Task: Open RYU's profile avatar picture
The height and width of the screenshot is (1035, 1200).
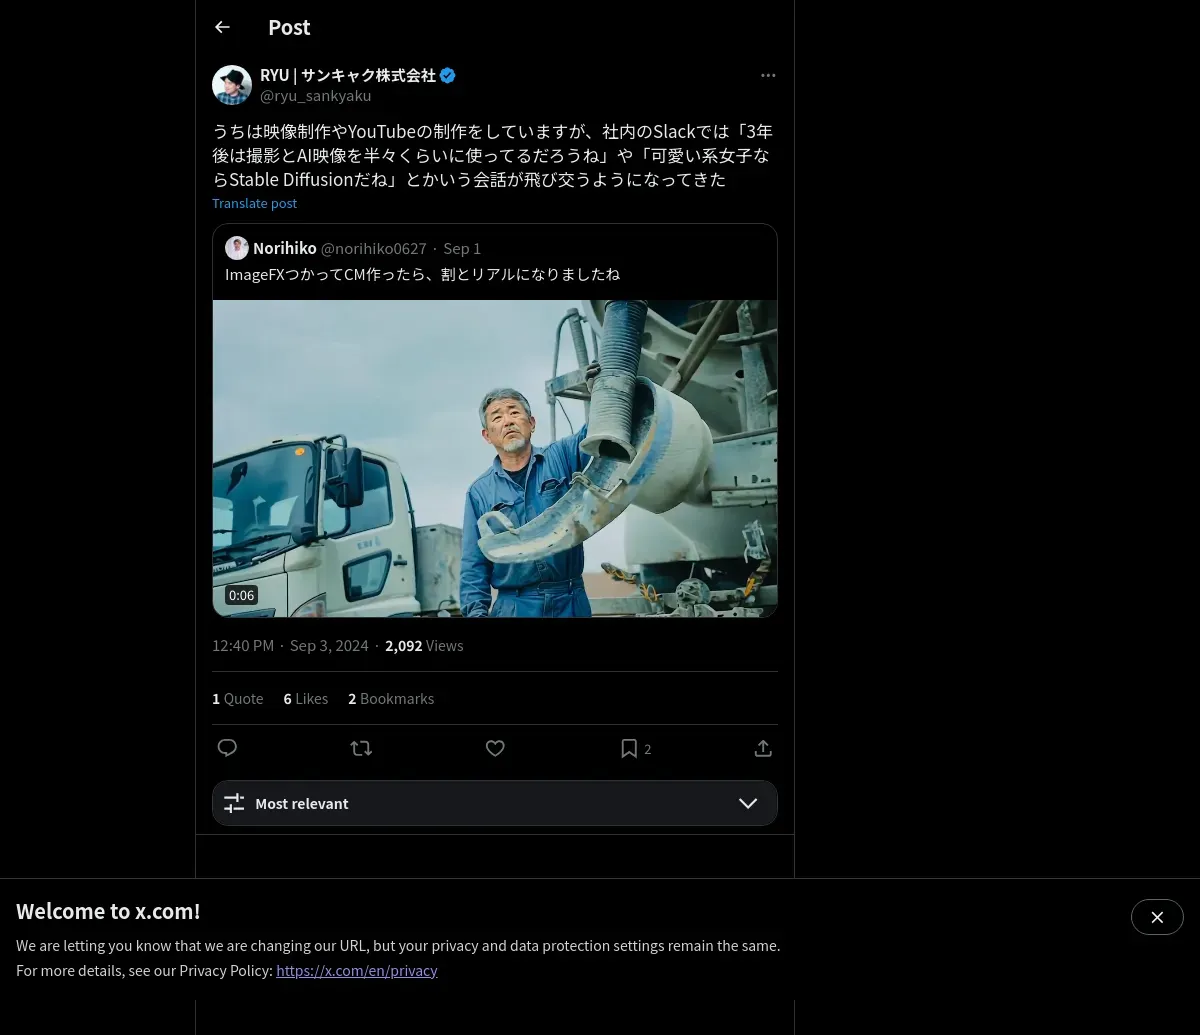Action: tap(232, 85)
